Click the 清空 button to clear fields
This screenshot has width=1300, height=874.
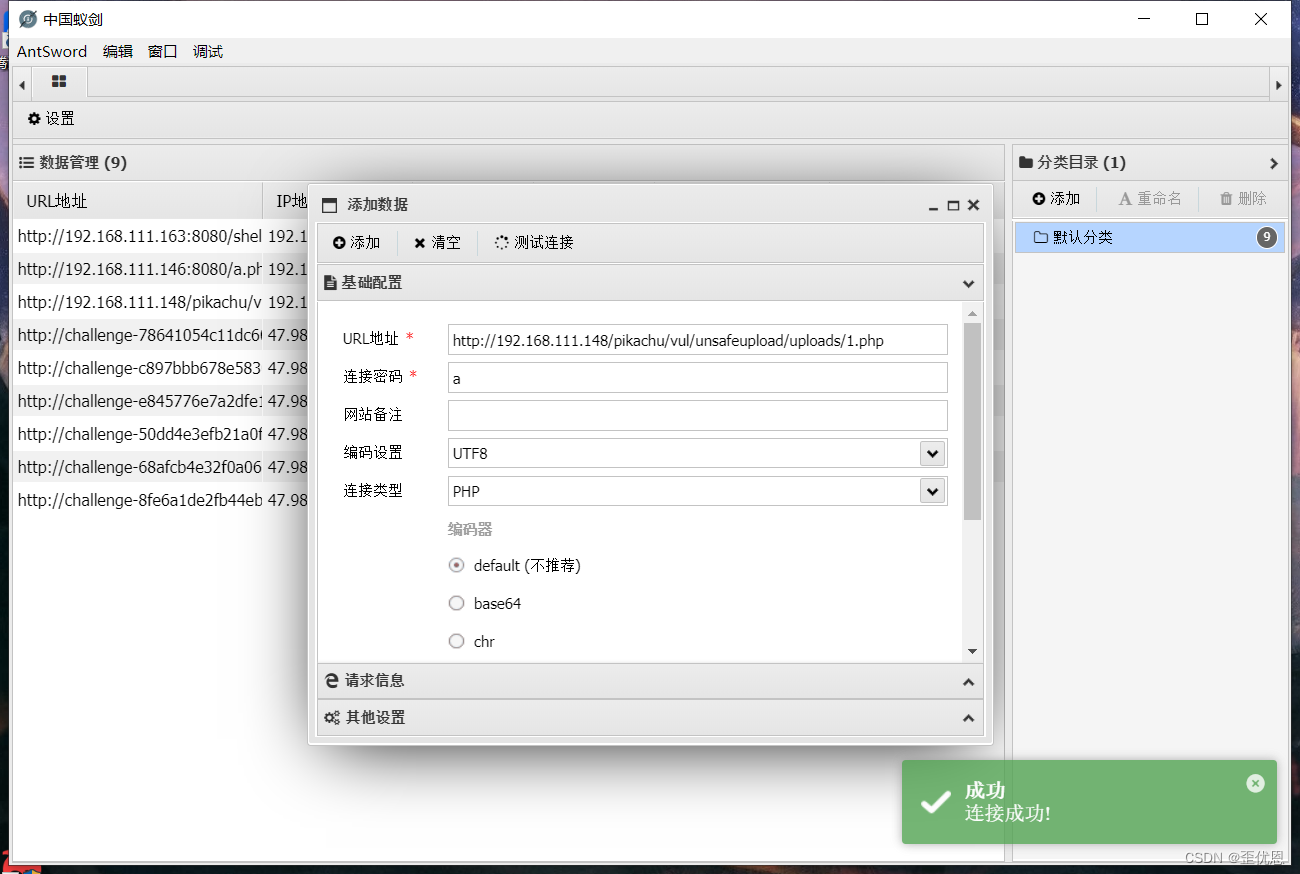pyautogui.click(x=437, y=242)
